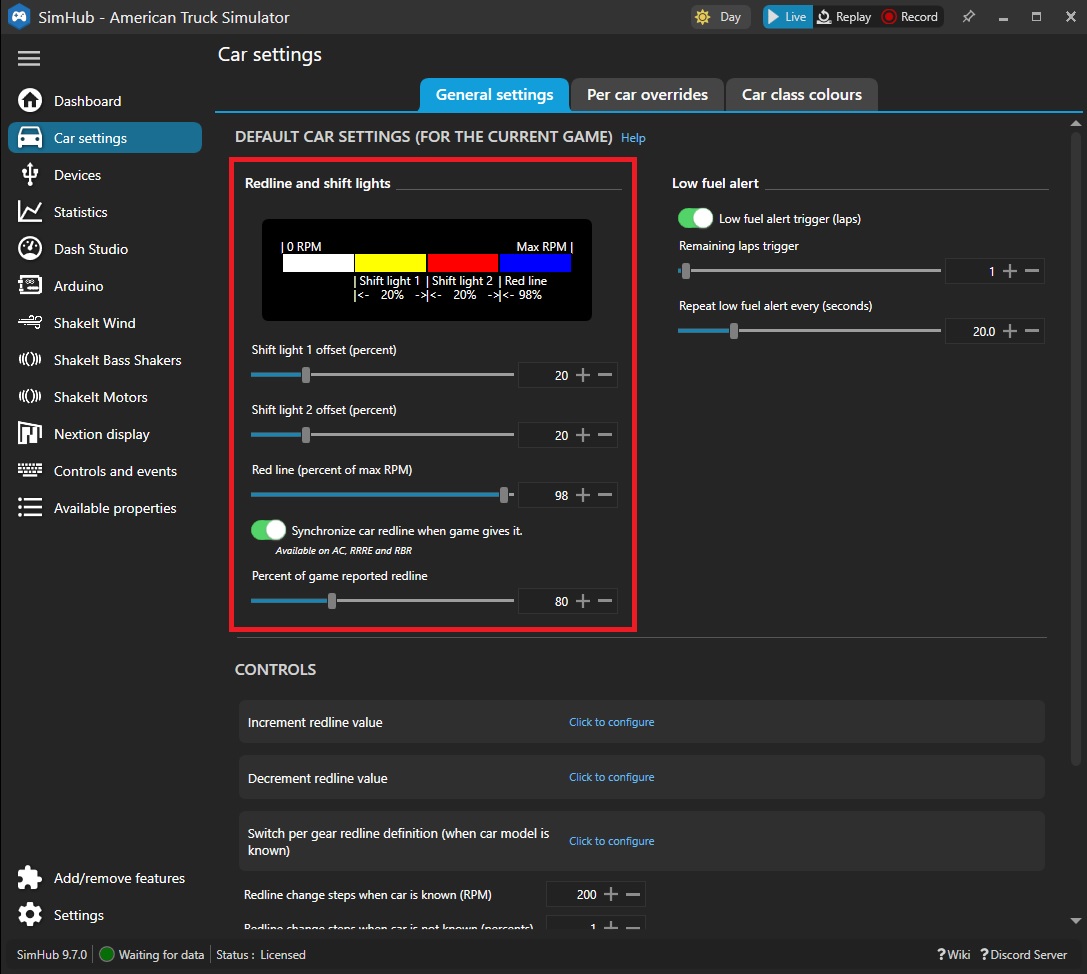Open Per car overrides tab
Image resolution: width=1087 pixels, height=974 pixels.
[647, 94]
